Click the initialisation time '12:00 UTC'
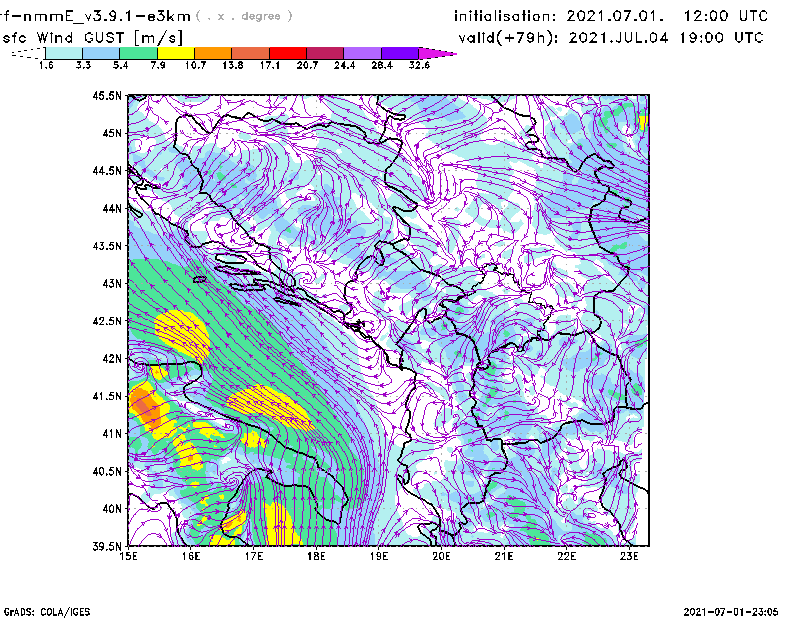Screen dimensions: 800x618 [x=726, y=16]
